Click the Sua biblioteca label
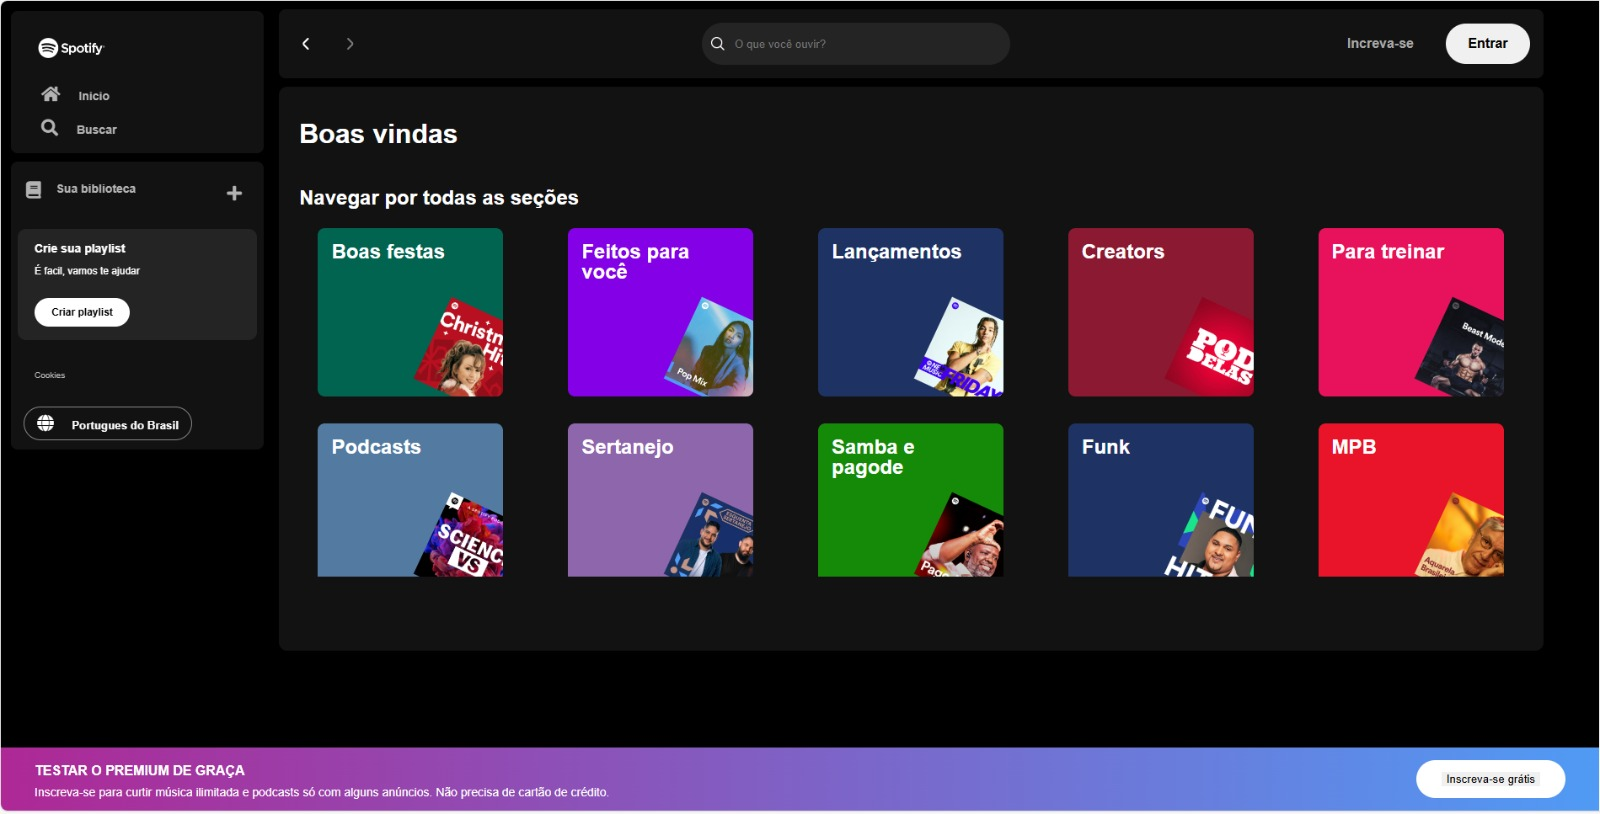1600x814 pixels. pos(96,189)
